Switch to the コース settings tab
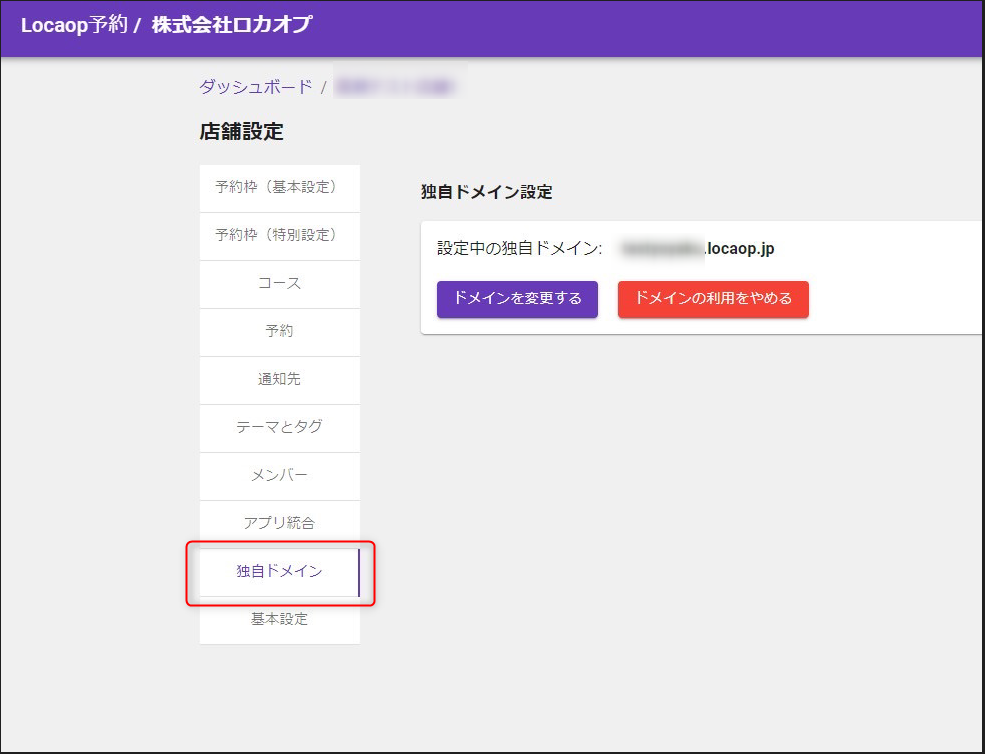985x754 pixels. (280, 284)
